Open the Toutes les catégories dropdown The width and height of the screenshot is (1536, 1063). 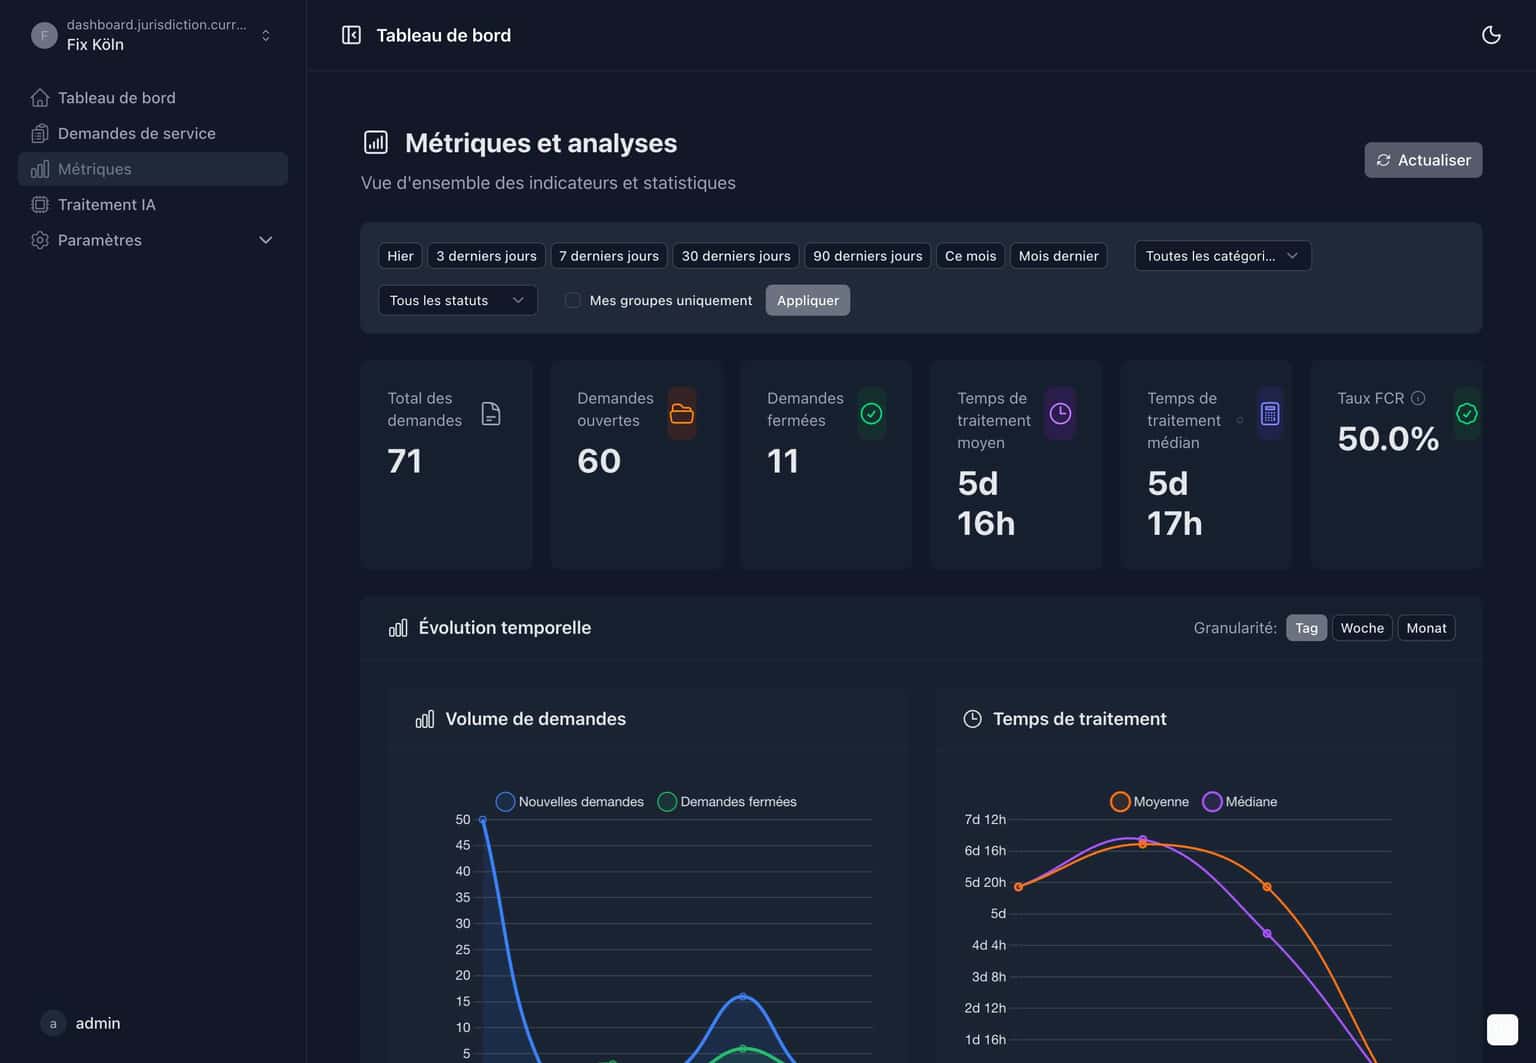[1222, 255]
